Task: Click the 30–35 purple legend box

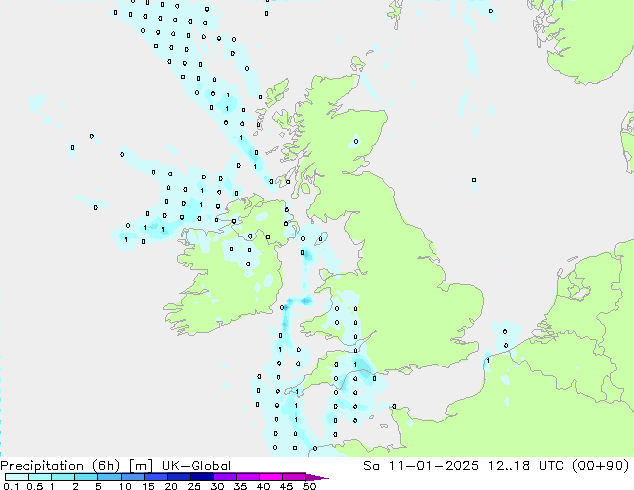Action: [225, 477]
